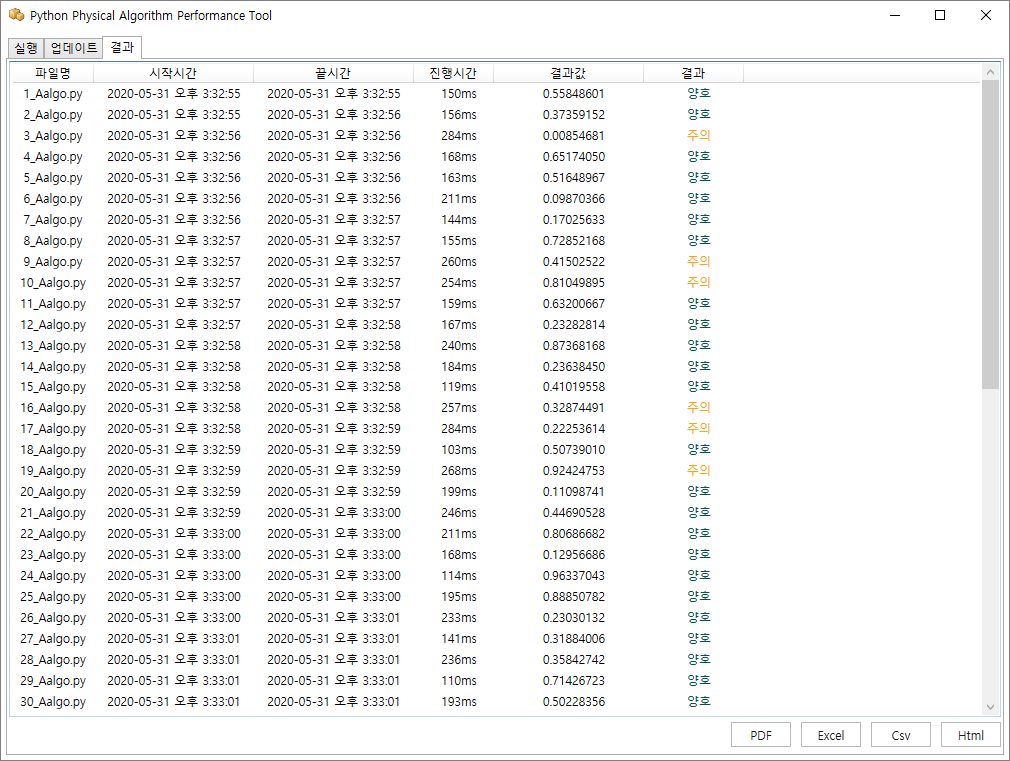Export results with PDF button
The height and width of the screenshot is (761, 1010).
761,735
